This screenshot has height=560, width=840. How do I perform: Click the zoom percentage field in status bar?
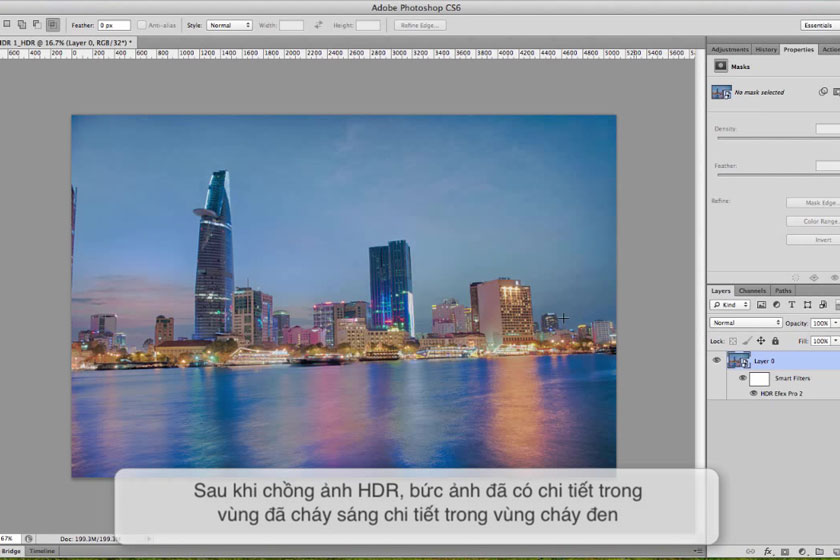point(10,539)
